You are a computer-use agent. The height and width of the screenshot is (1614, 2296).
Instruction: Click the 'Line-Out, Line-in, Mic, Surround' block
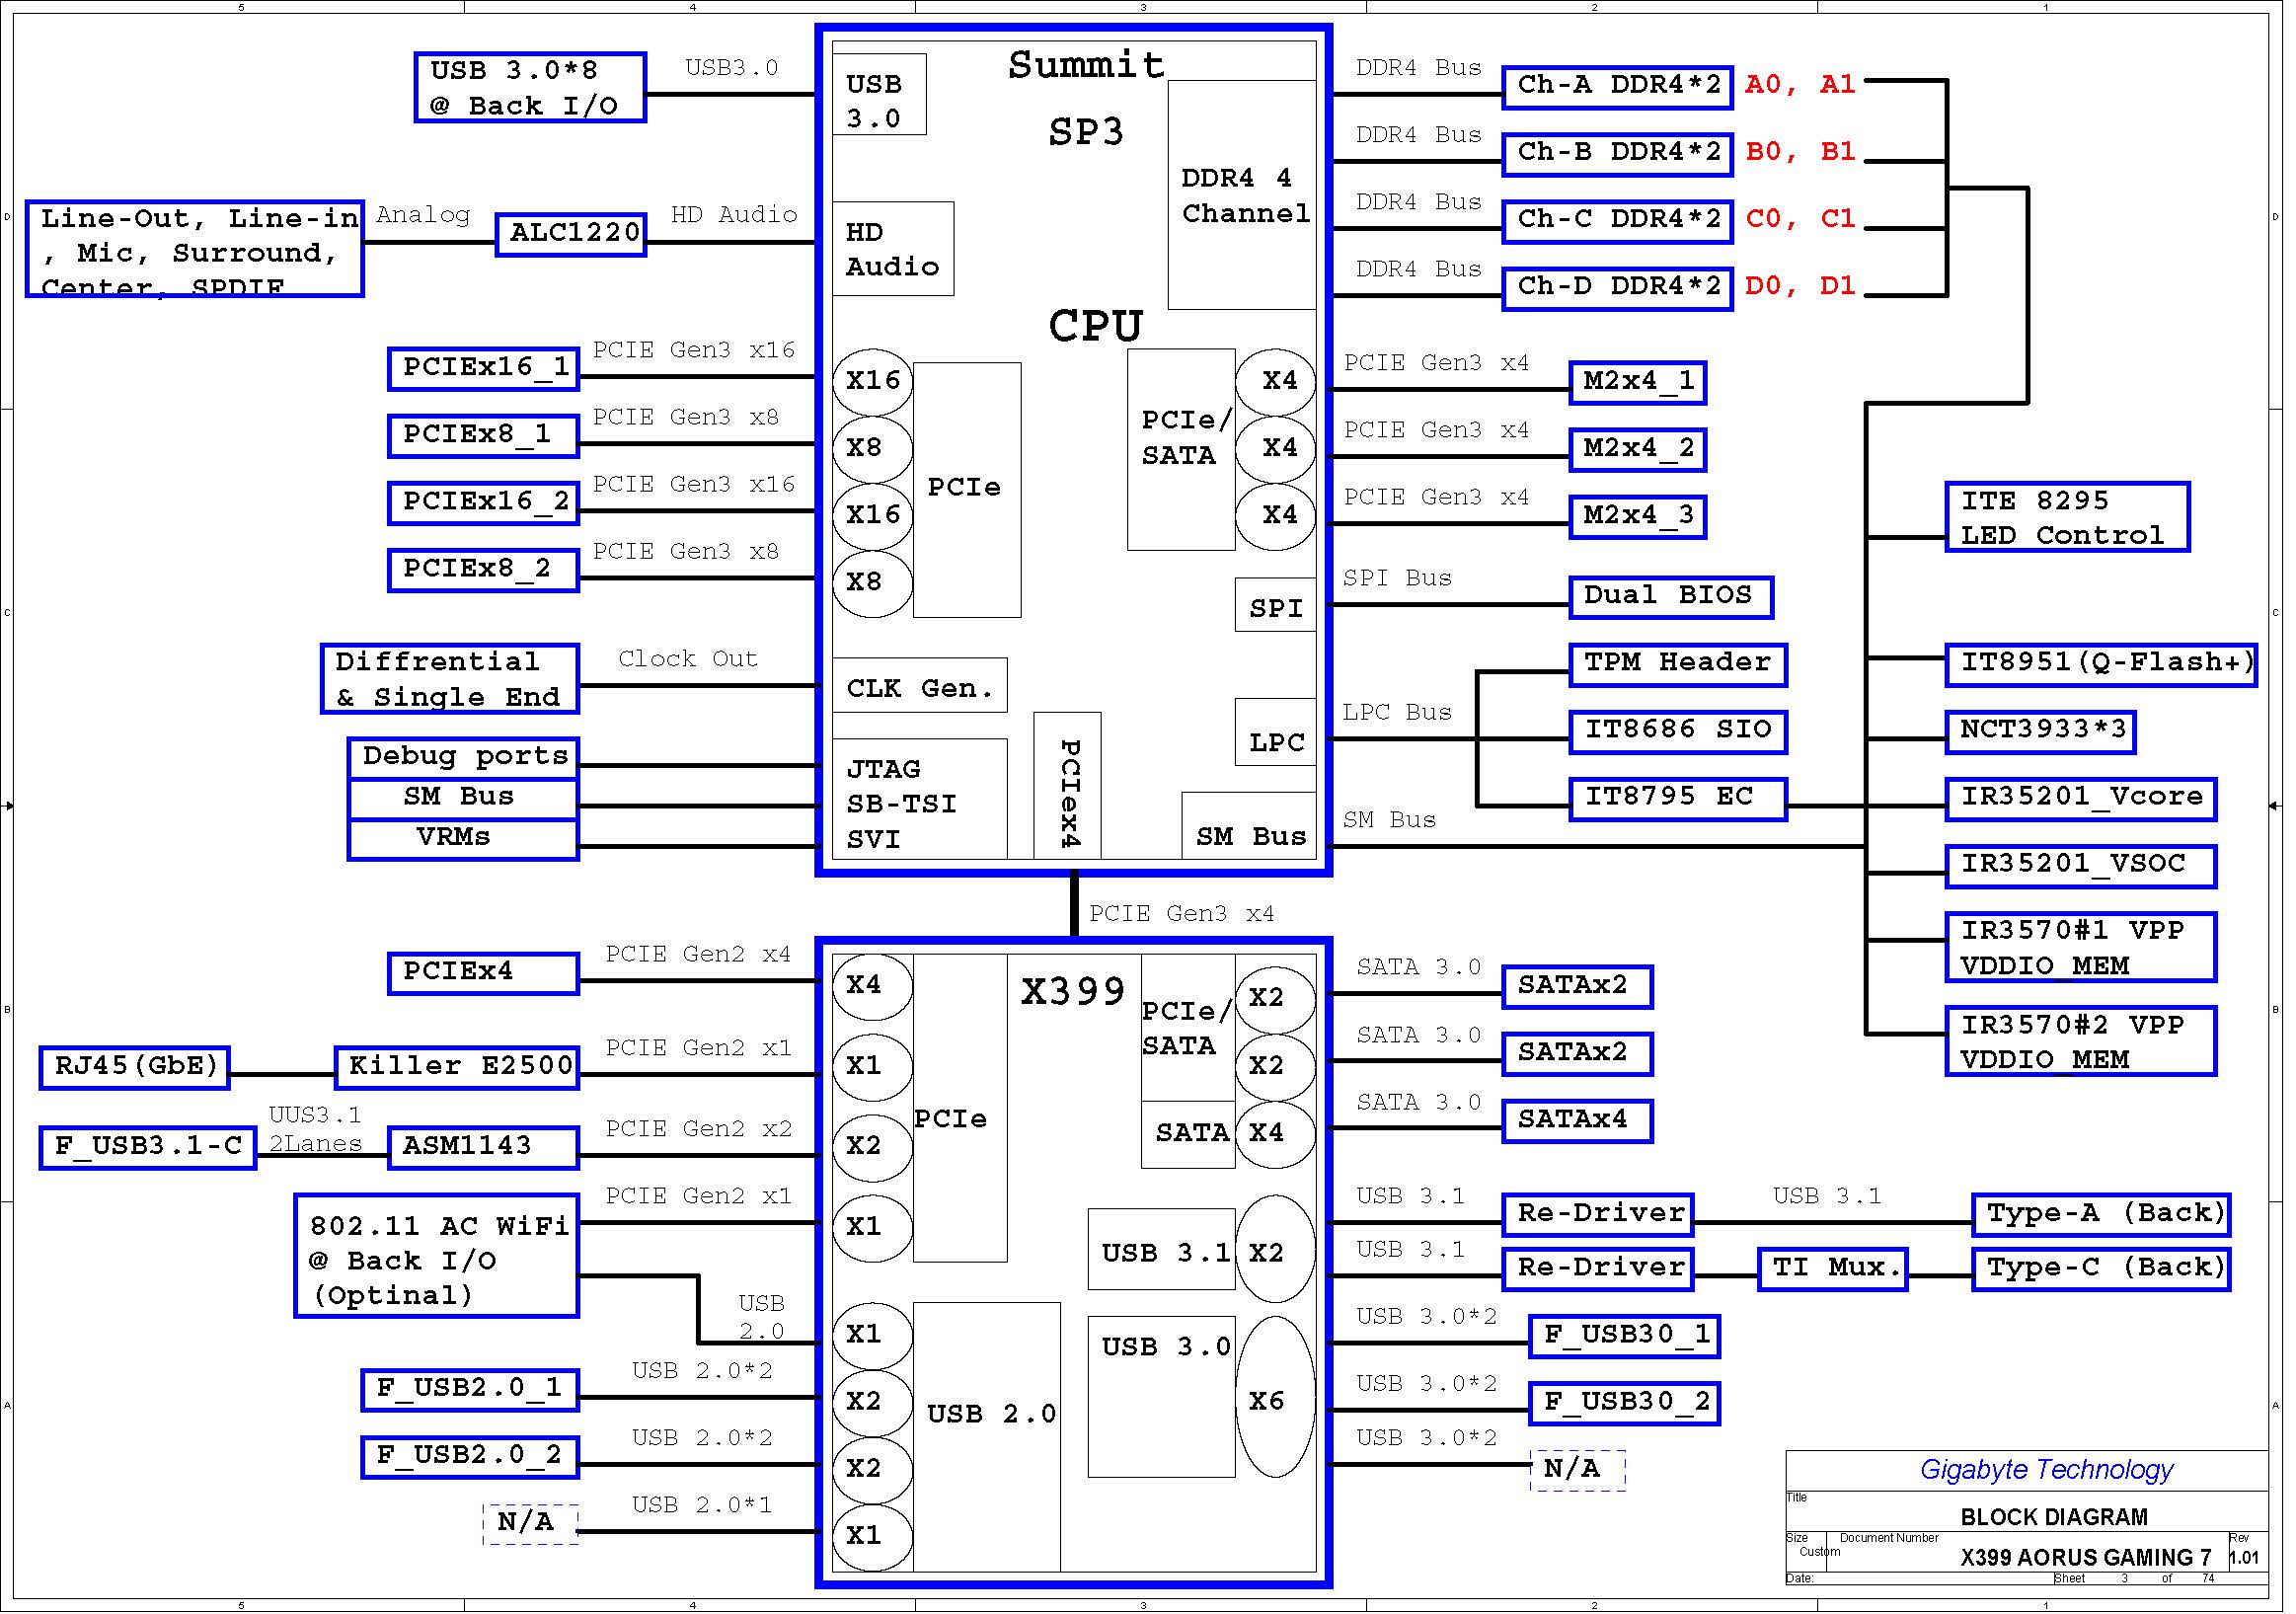coord(195,249)
